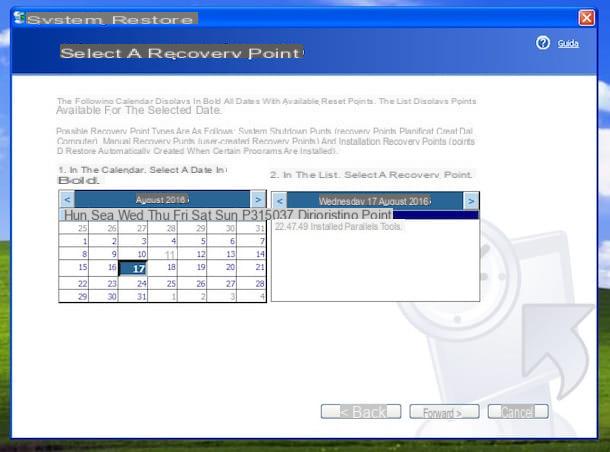This screenshot has width=610, height=452.
Task: Select date 13 in the calendar
Action: (x=222, y=254)
